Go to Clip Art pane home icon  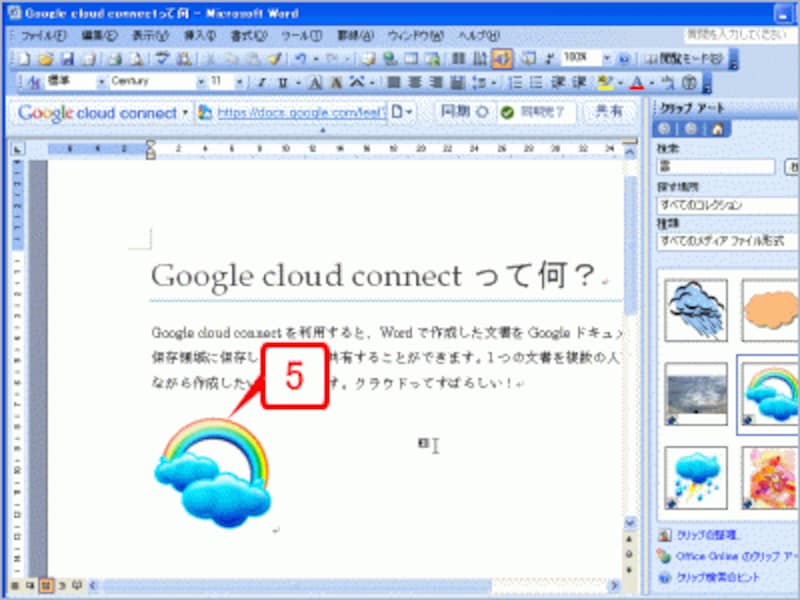717,129
